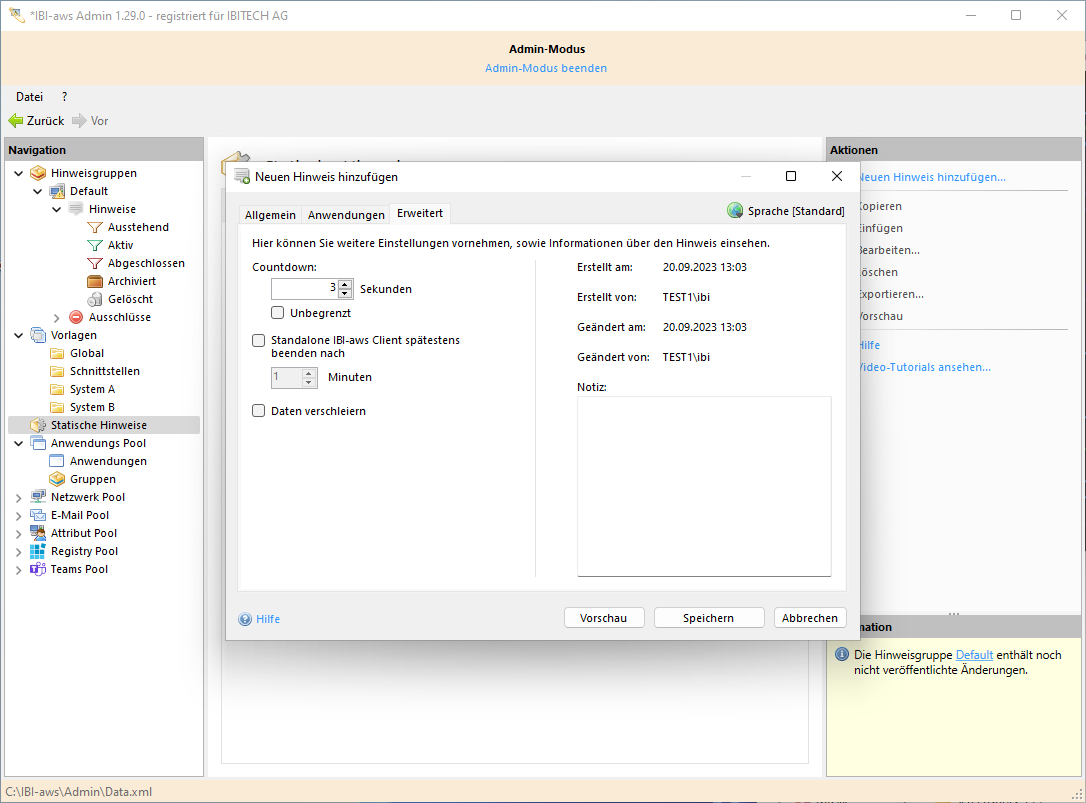The image size is (1086, 803).
Task: Click the E-Mail Pool envelope icon
Action: [38, 515]
